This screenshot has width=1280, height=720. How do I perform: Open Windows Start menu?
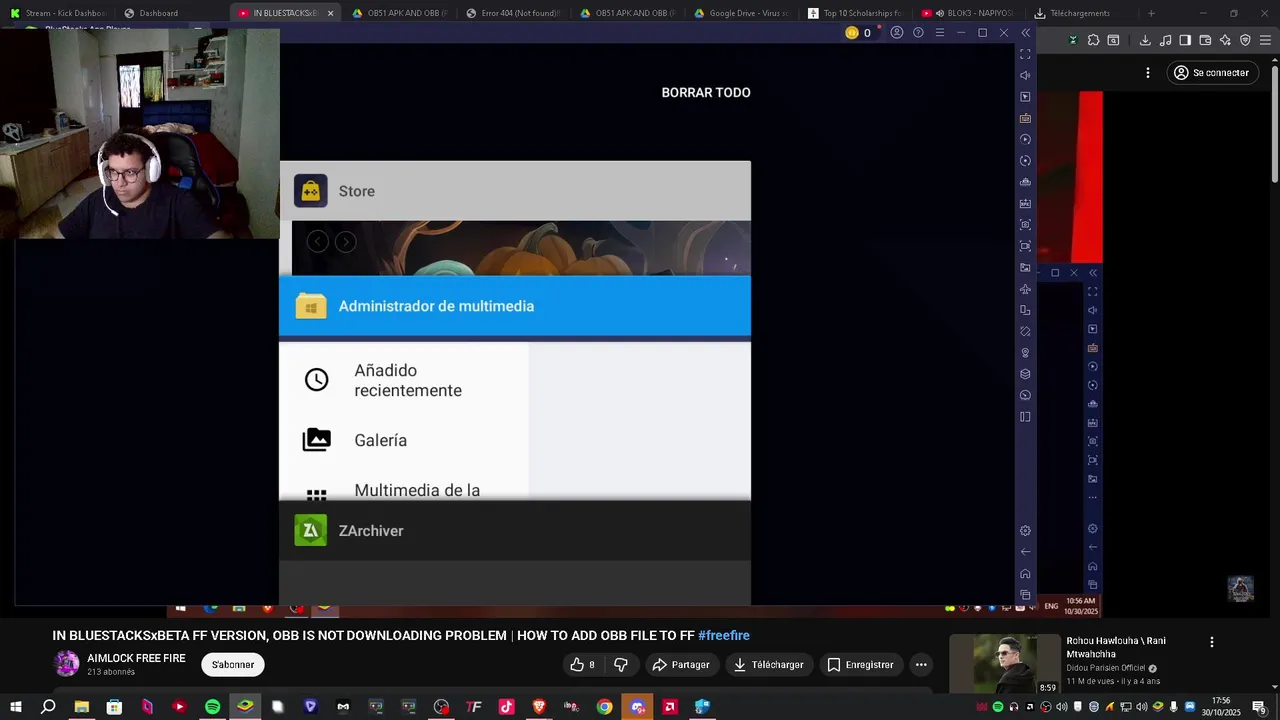point(16,707)
